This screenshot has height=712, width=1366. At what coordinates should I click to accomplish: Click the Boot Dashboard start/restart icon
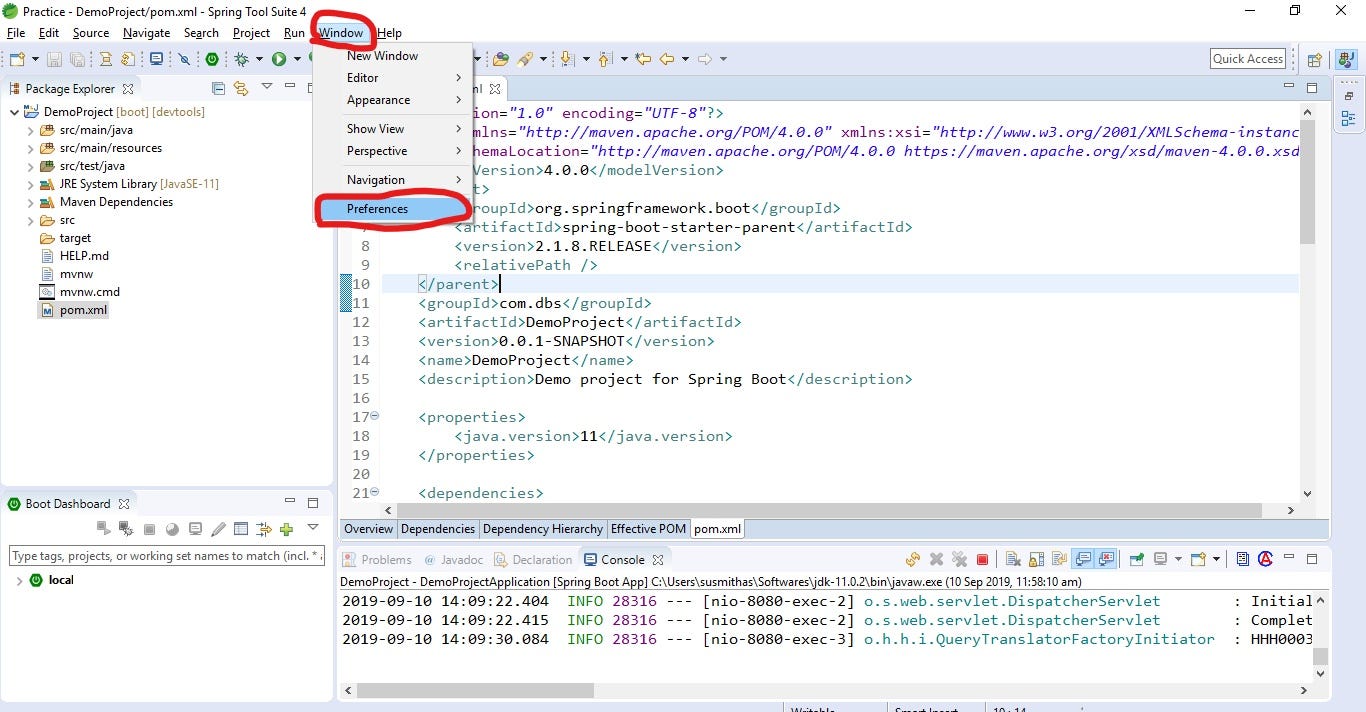[x=103, y=529]
